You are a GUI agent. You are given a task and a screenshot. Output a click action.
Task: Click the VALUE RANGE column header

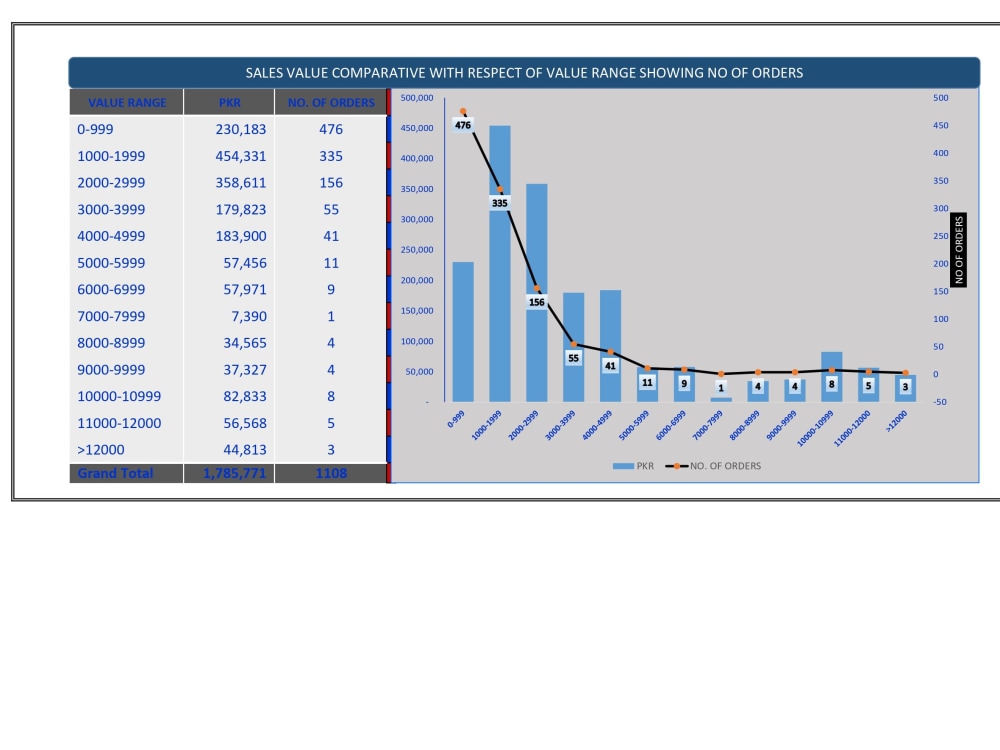tap(126, 101)
